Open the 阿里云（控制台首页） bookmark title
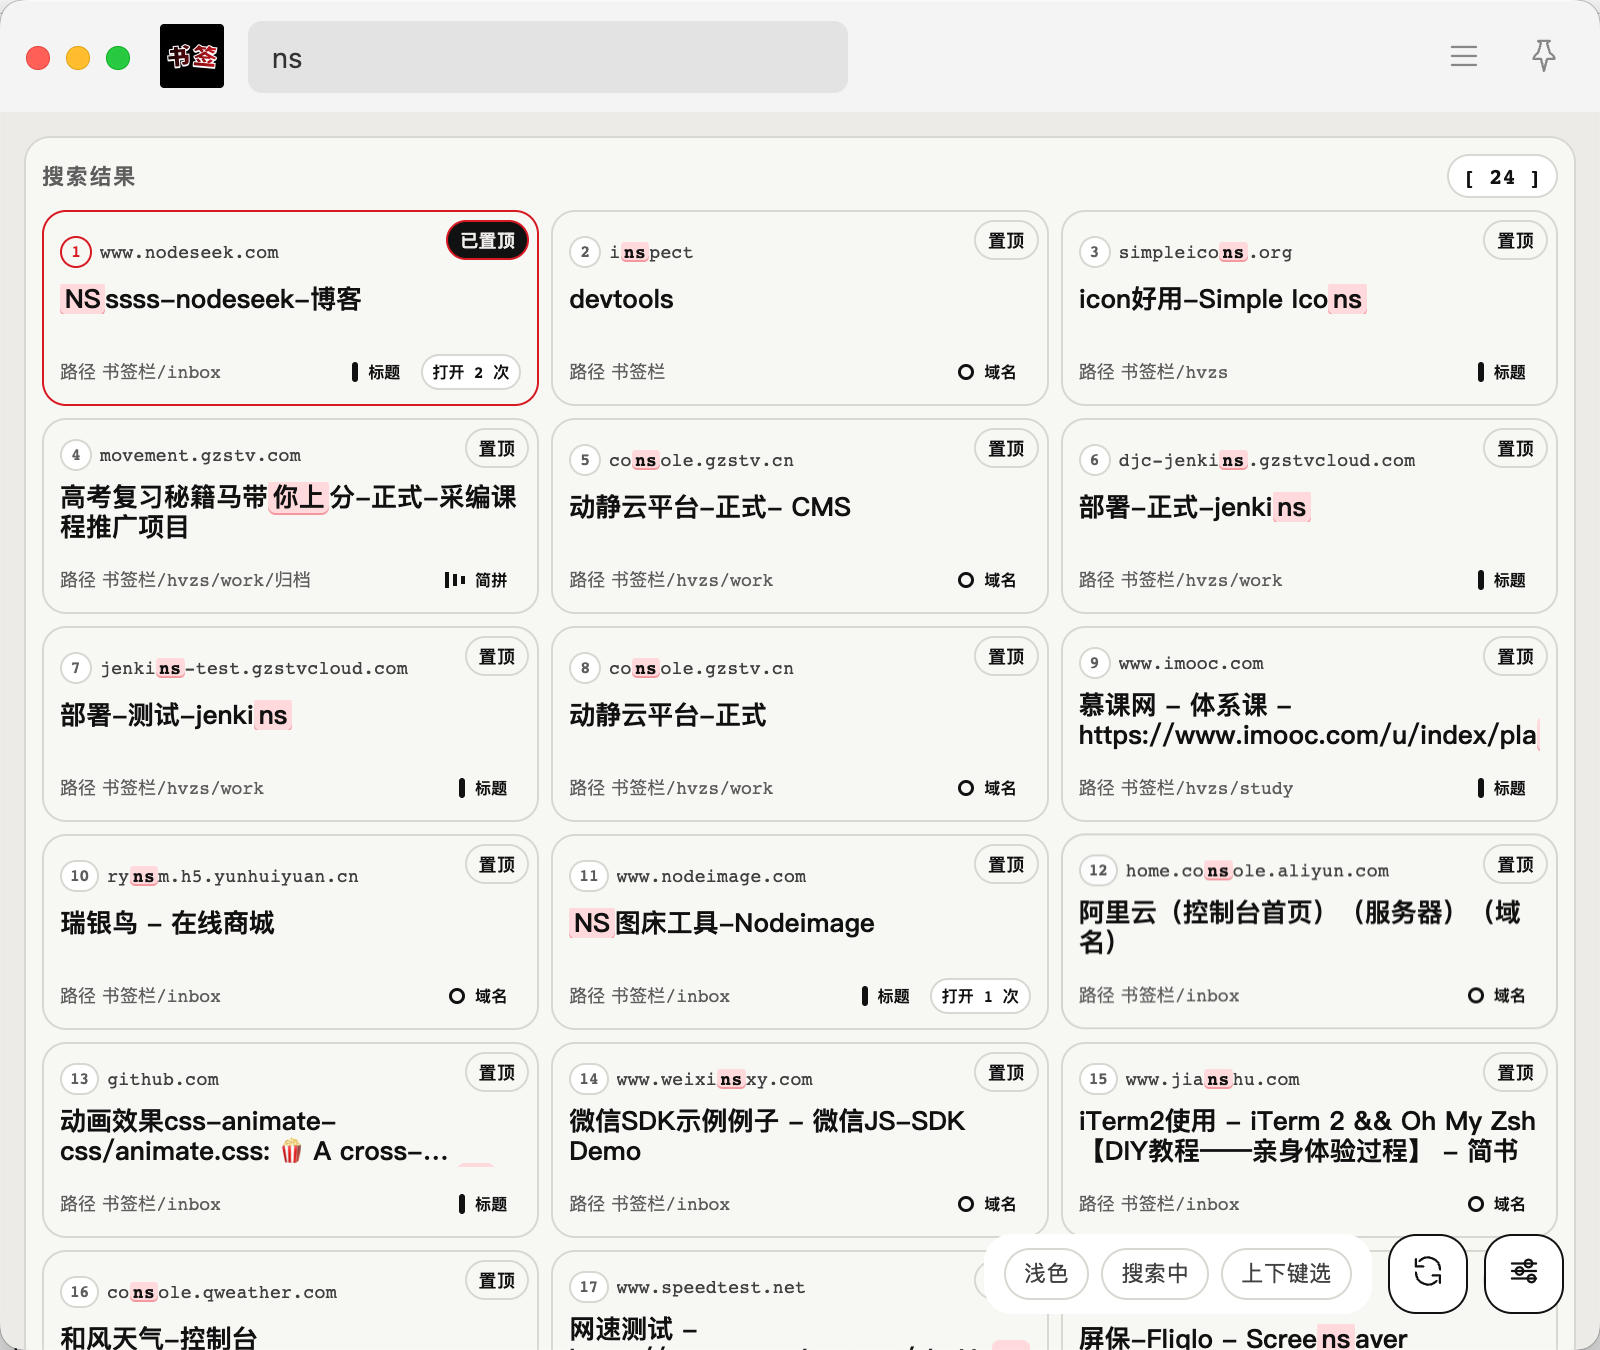Image resolution: width=1600 pixels, height=1350 pixels. pos(1298,927)
